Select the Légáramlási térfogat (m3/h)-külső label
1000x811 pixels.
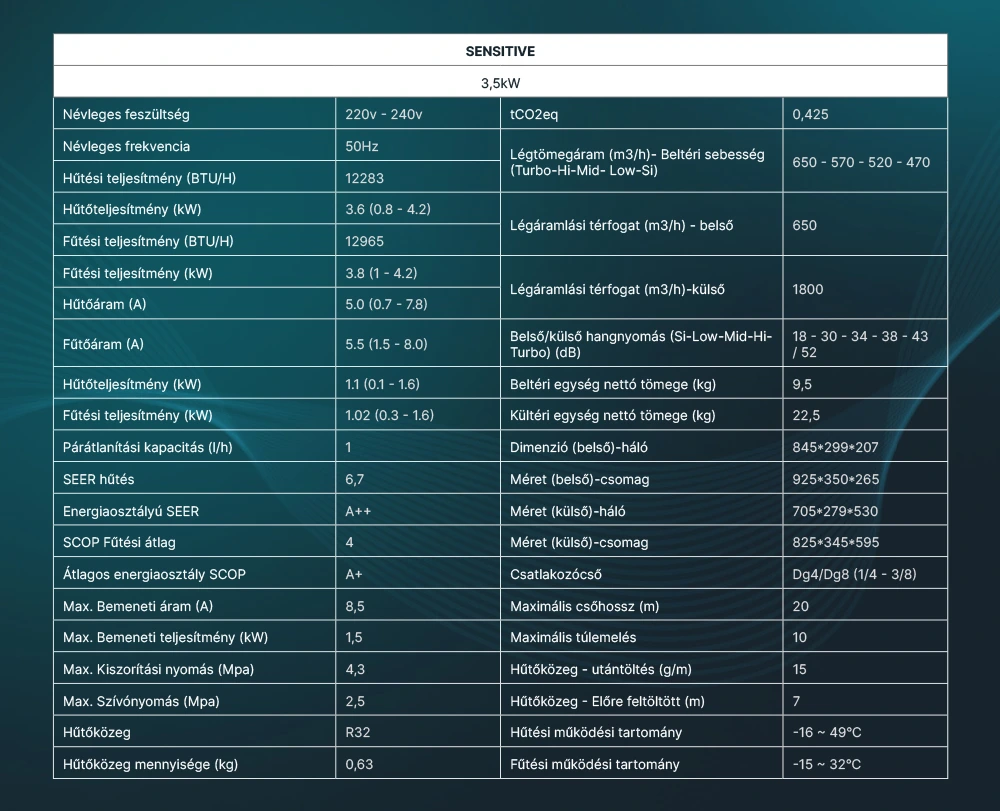(617, 289)
